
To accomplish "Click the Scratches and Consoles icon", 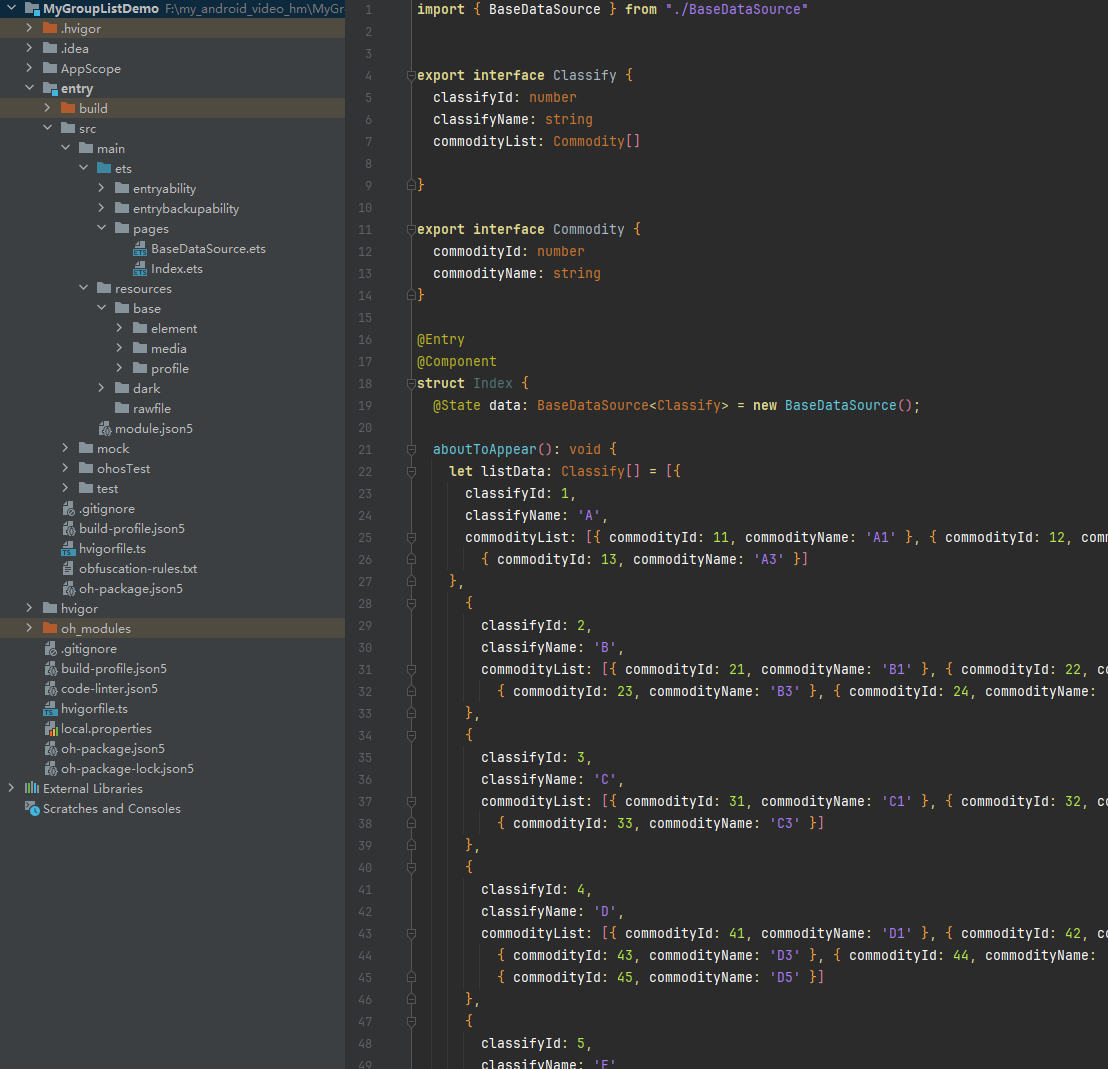I will point(32,808).
